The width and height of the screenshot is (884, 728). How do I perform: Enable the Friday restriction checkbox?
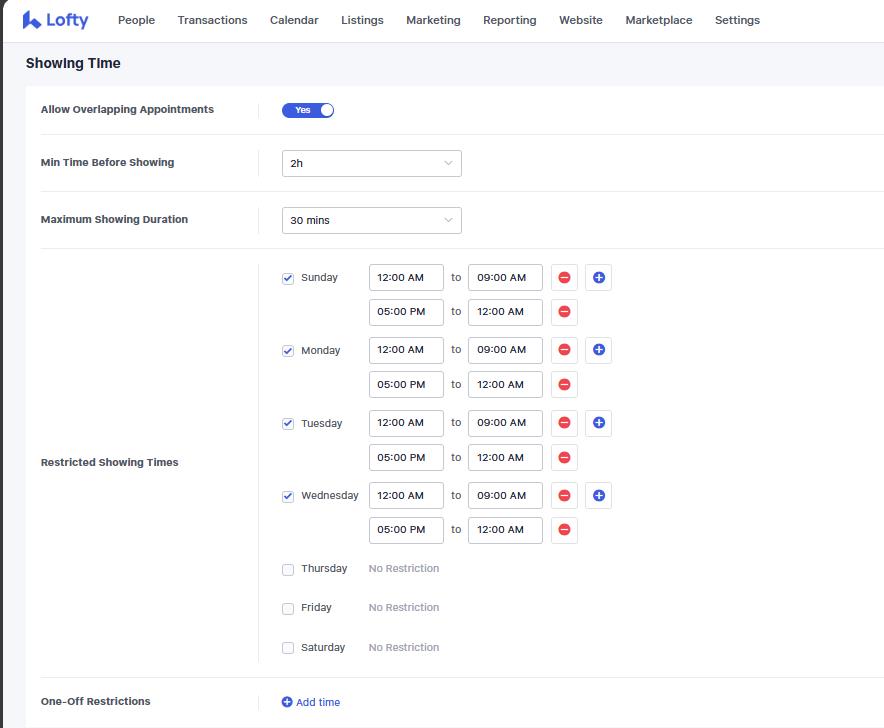288,608
